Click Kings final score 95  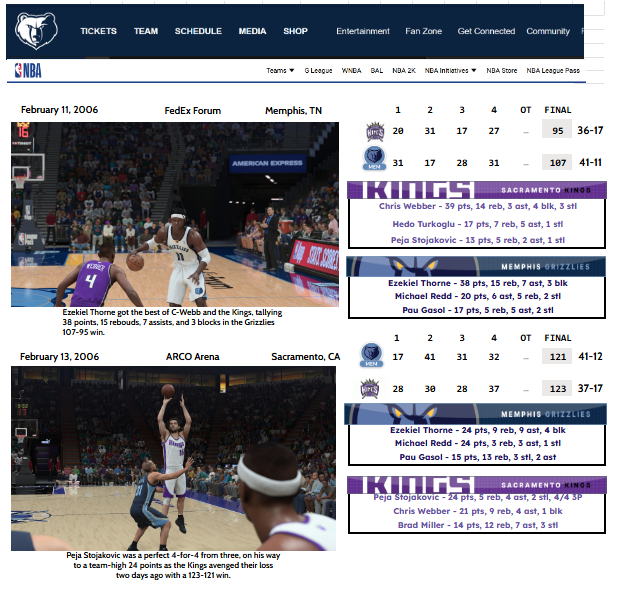point(557,129)
